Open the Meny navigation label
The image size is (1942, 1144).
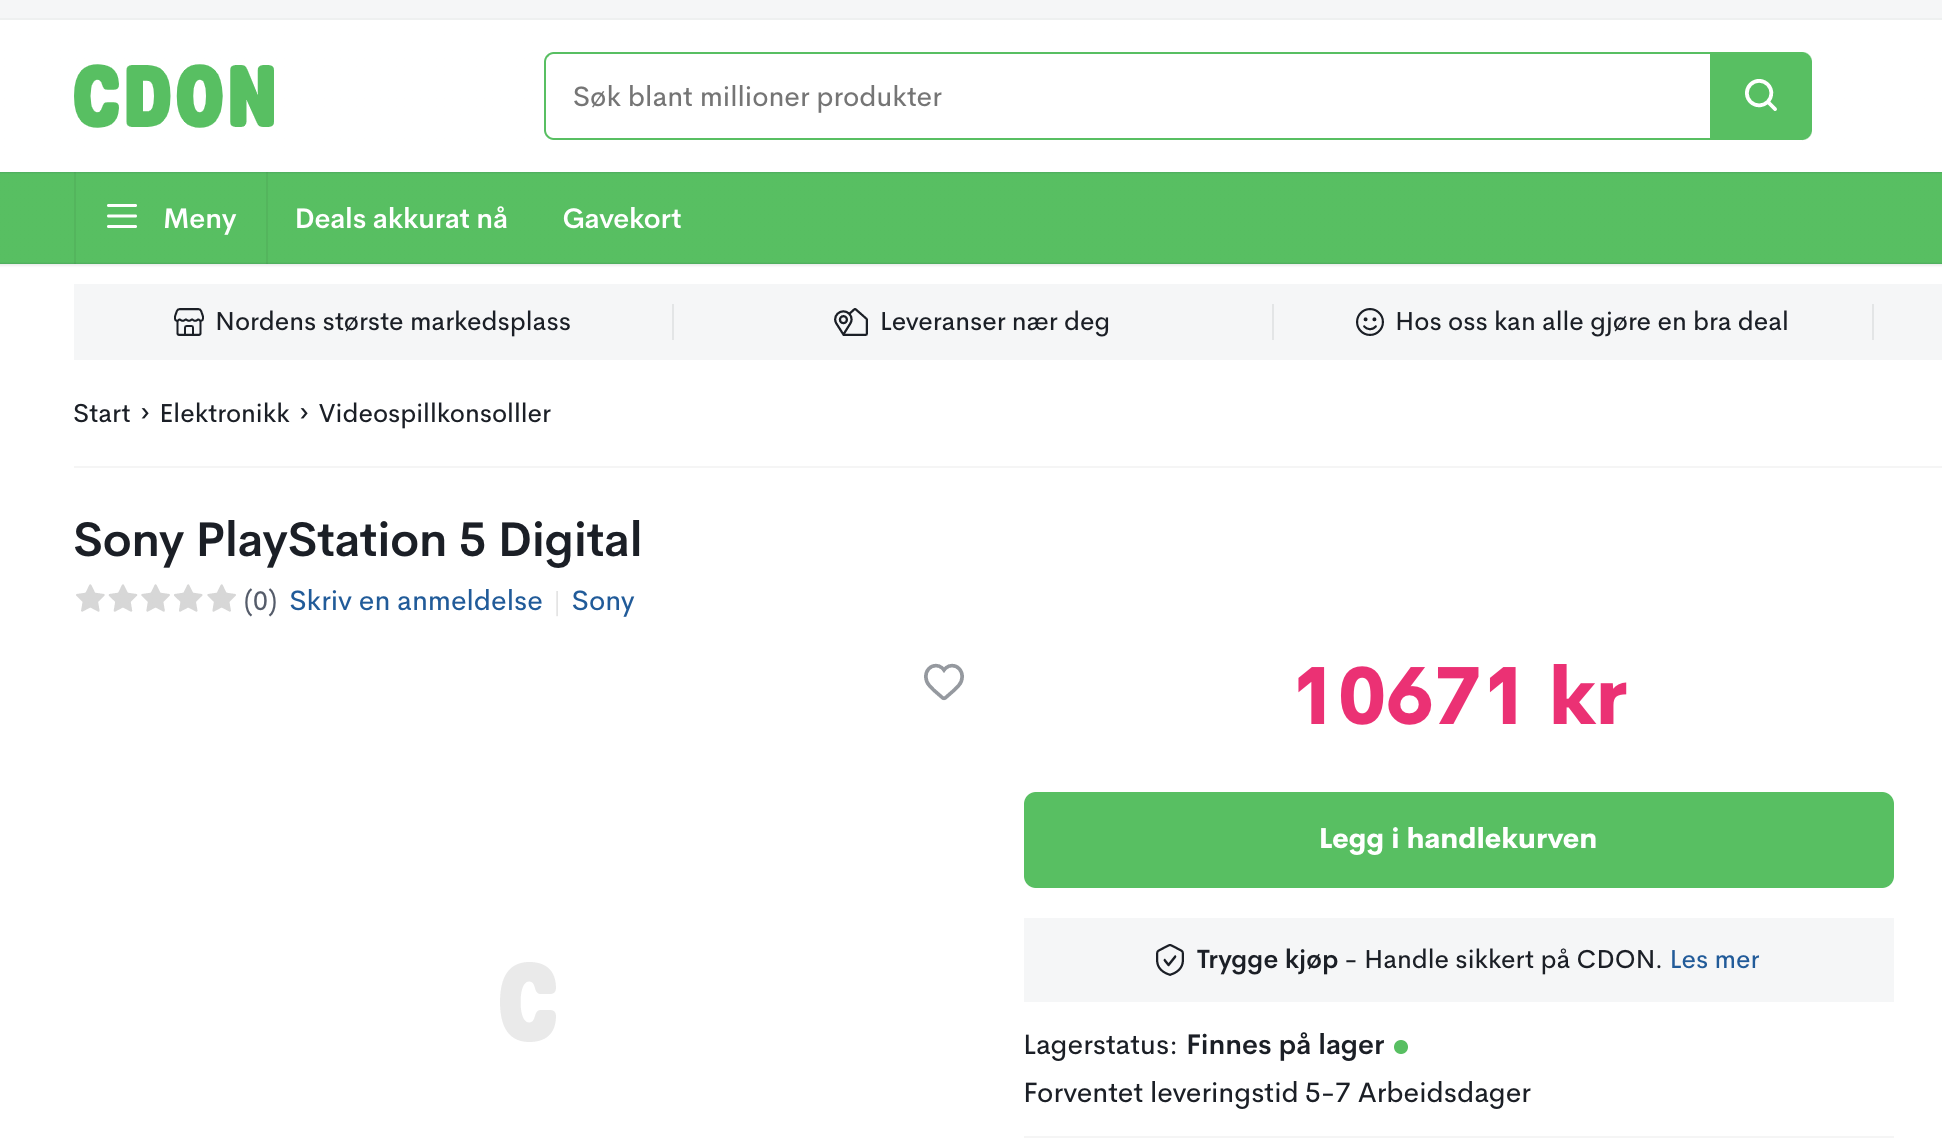point(200,218)
